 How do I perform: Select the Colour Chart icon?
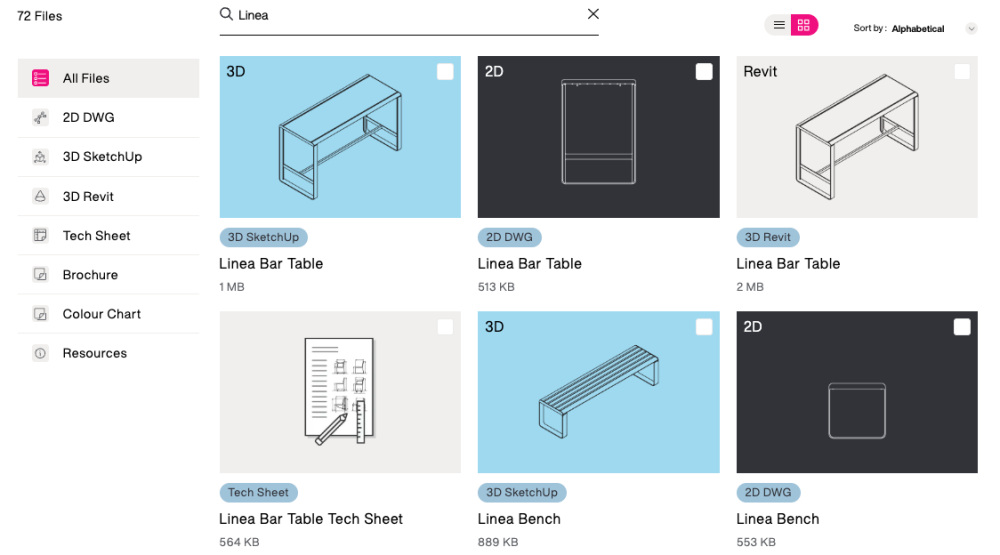pos(40,314)
